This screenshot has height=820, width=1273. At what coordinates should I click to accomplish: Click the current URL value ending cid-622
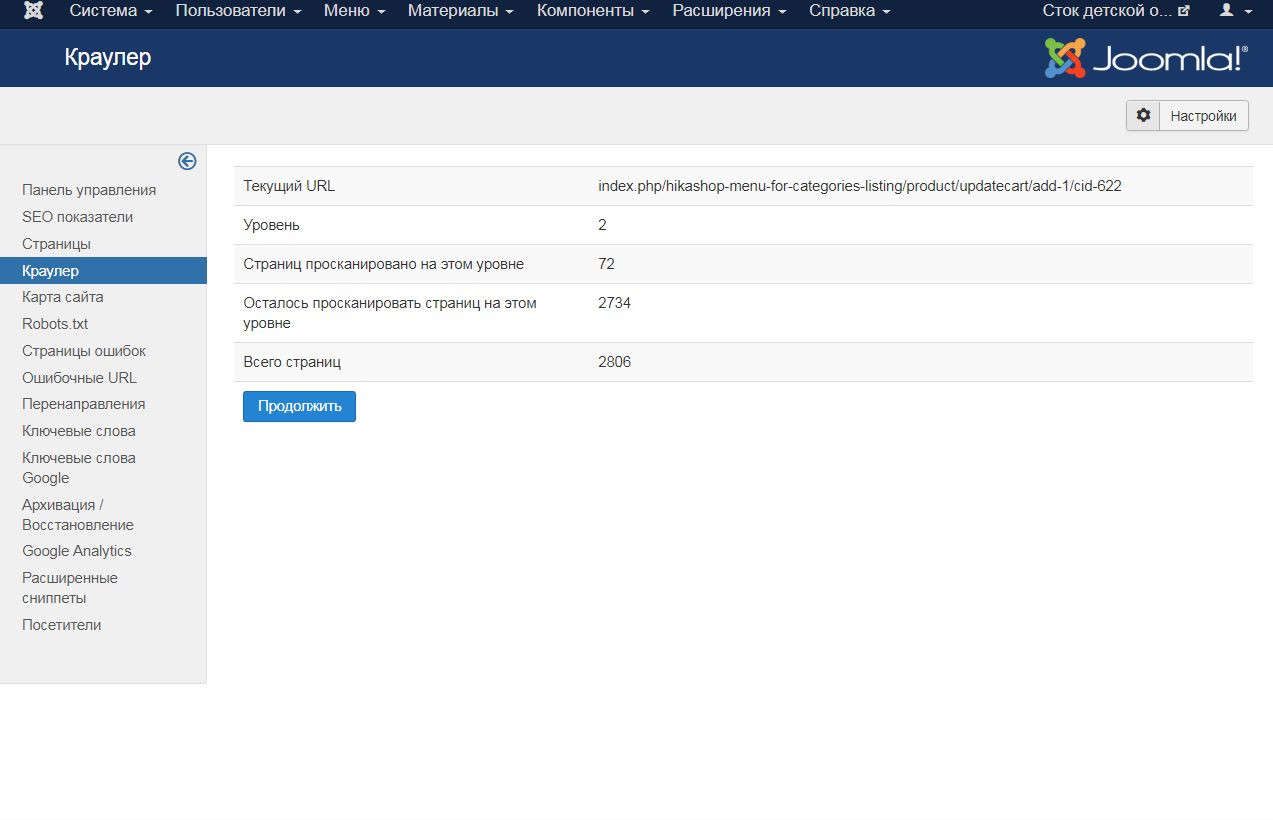pyautogui.click(x=860, y=186)
